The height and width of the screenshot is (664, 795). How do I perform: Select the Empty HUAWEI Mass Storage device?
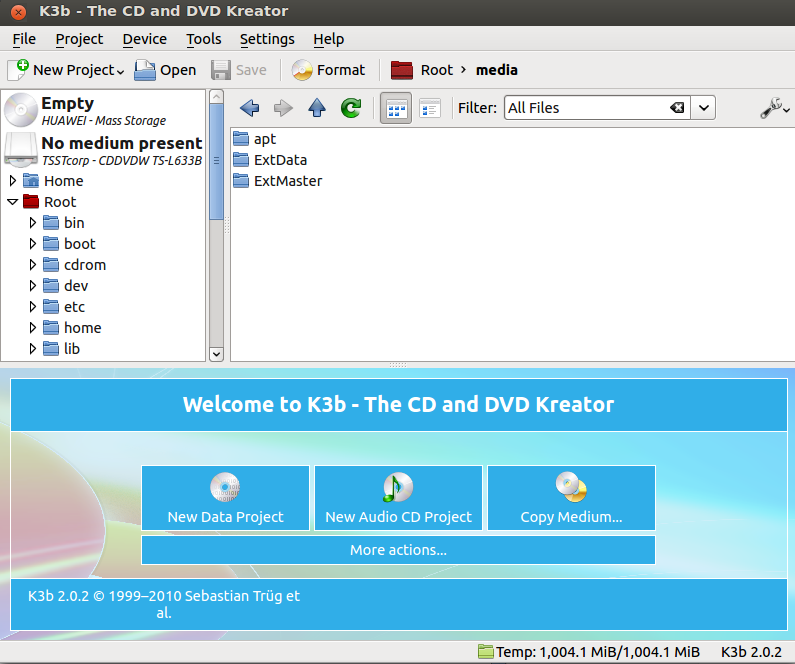coord(104,110)
